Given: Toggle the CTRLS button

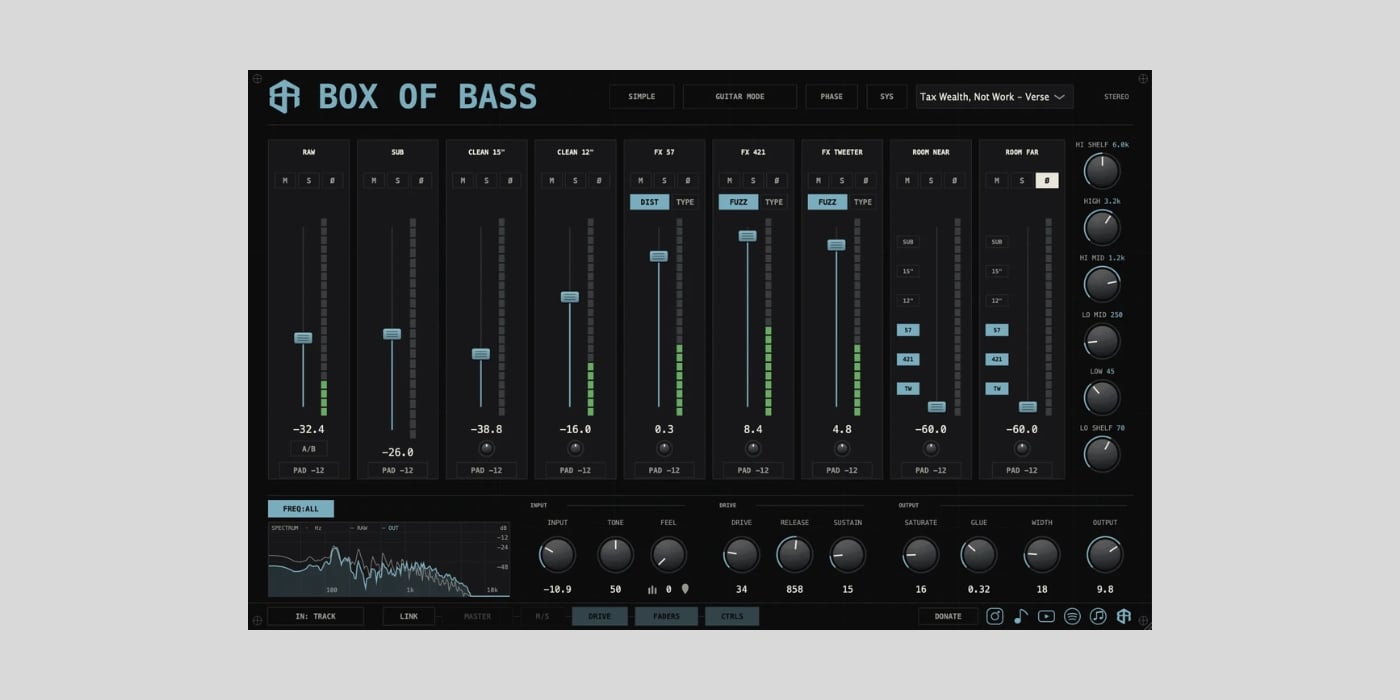Looking at the screenshot, I should pyautogui.click(x=732, y=616).
